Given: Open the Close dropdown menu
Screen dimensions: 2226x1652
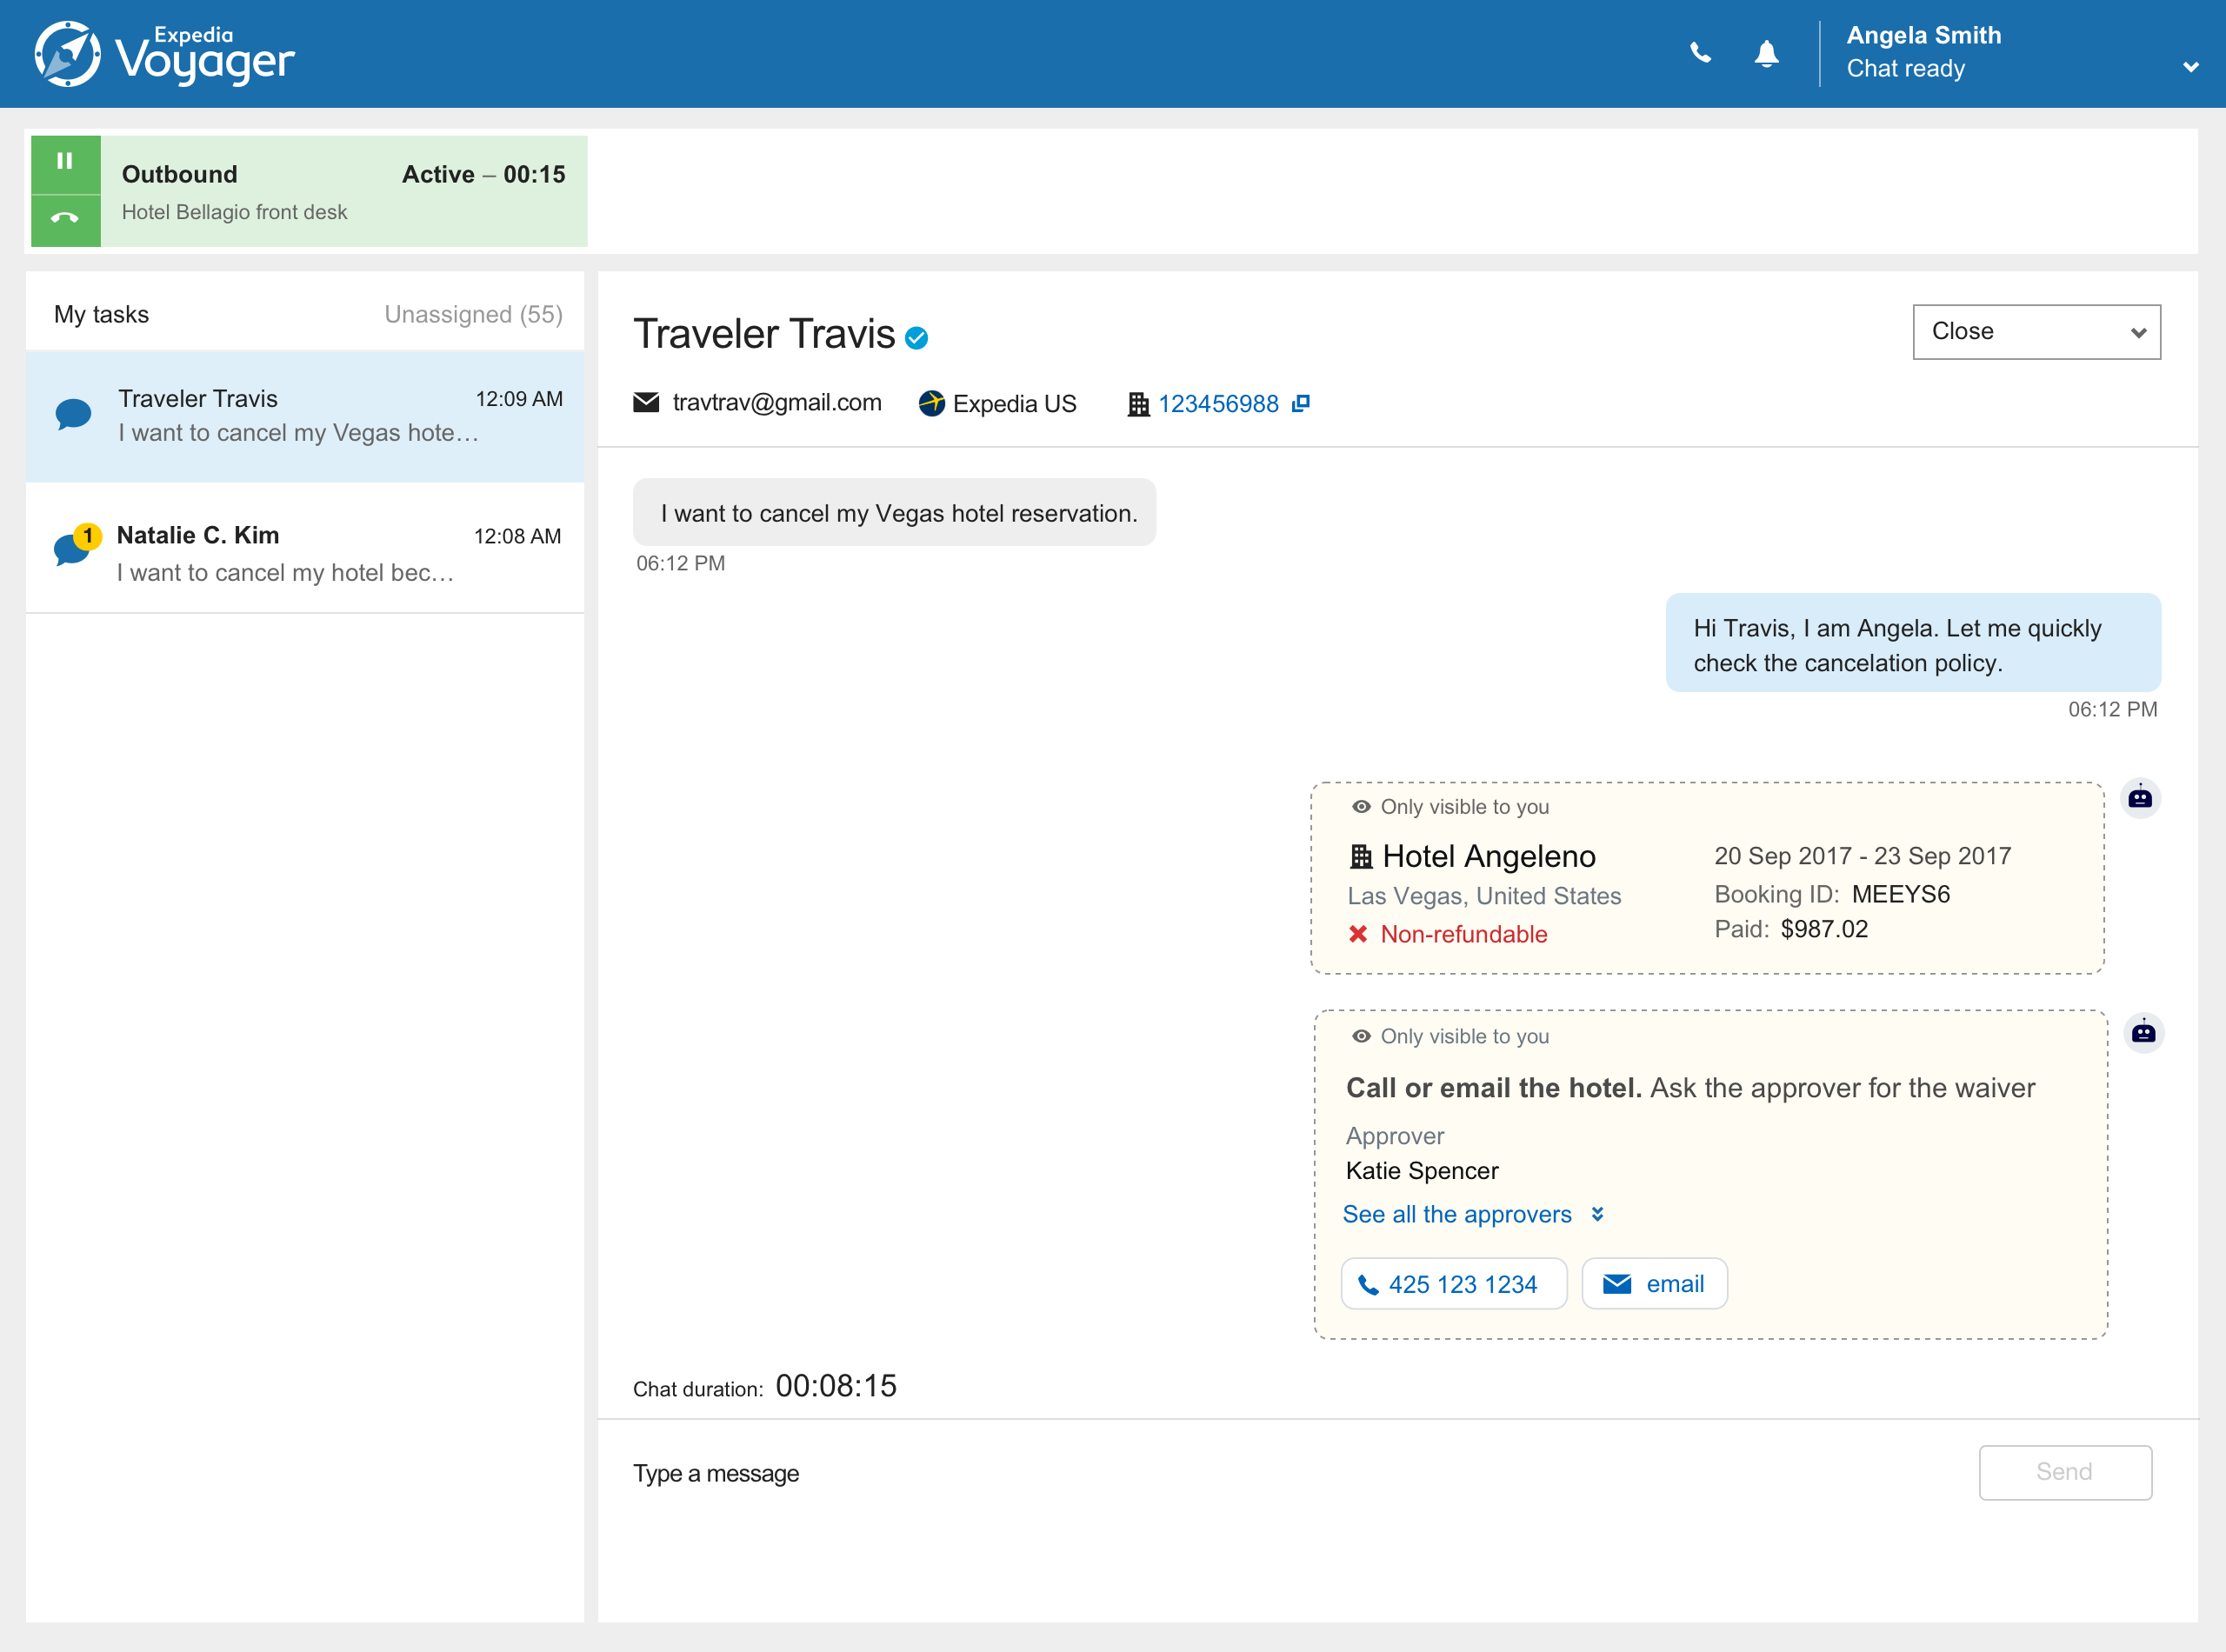Looking at the screenshot, I should pos(2035,332).
